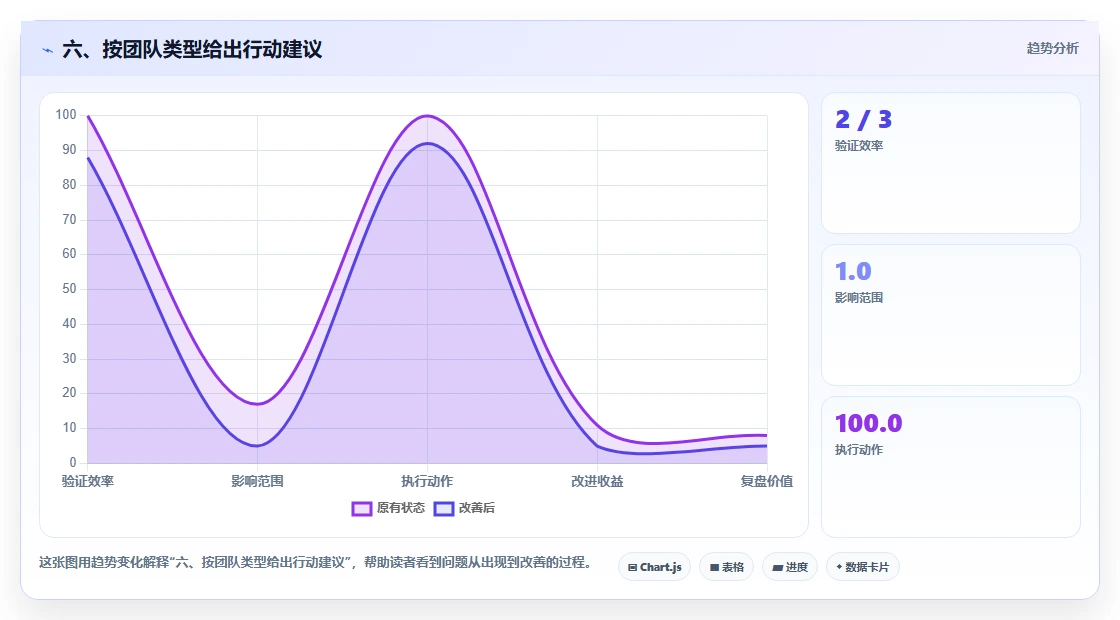Click the 100 y-axis tick label
Screen dimensions: 1120x620
click(x=66, y=114)
